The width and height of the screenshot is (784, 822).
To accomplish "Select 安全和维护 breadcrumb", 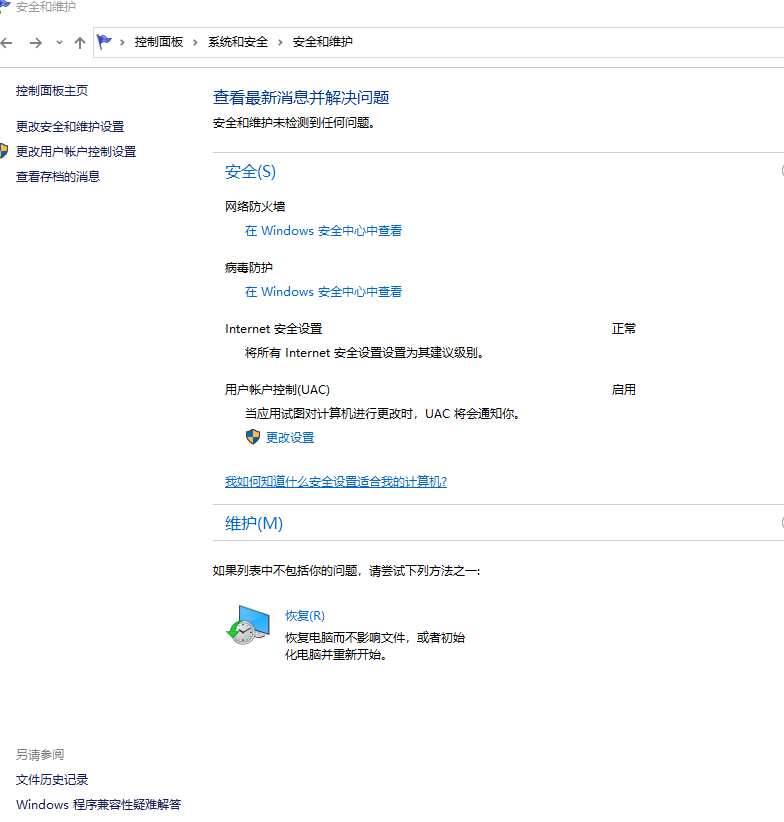I will tap(323, 42).
